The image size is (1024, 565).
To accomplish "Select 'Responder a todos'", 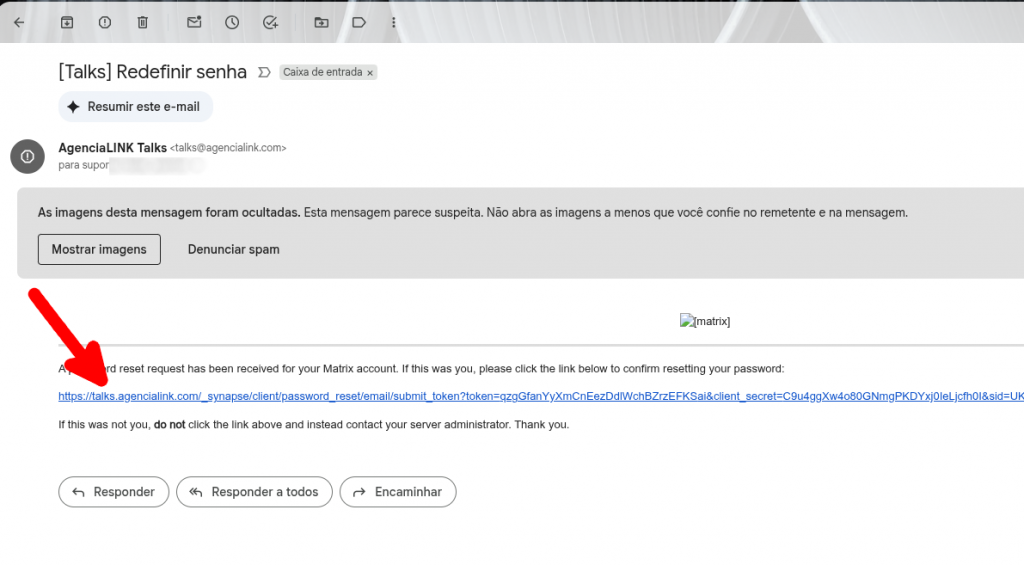I will pyautogui.click(x=254, y=492).
